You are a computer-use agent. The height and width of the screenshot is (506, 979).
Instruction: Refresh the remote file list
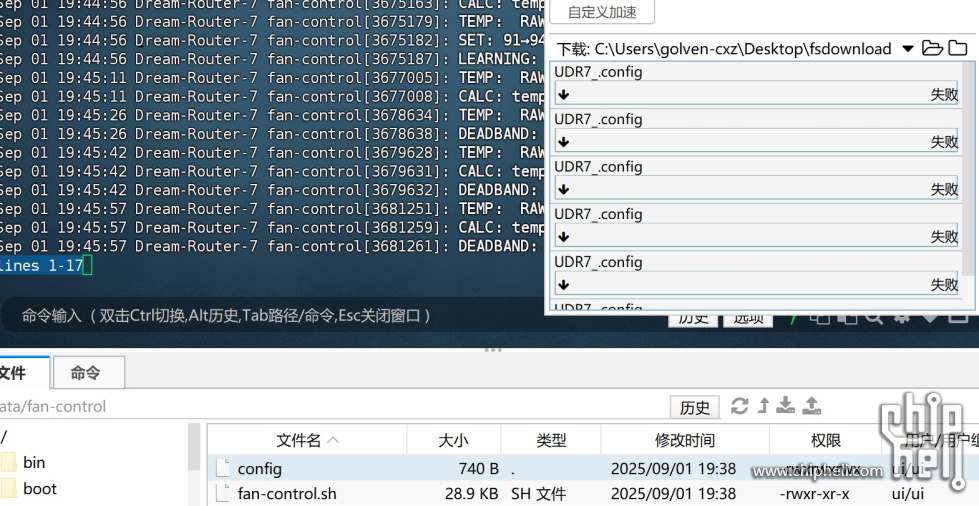tap(739, 406)
